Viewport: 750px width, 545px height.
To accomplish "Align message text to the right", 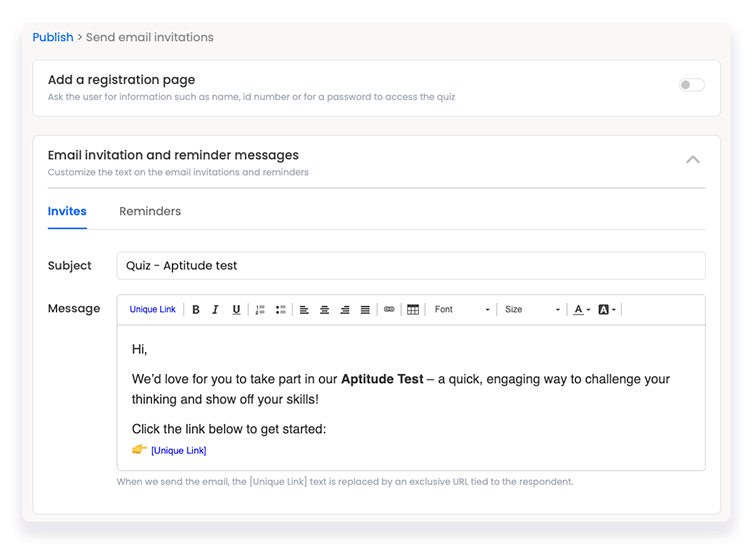I will pos(345,310).
